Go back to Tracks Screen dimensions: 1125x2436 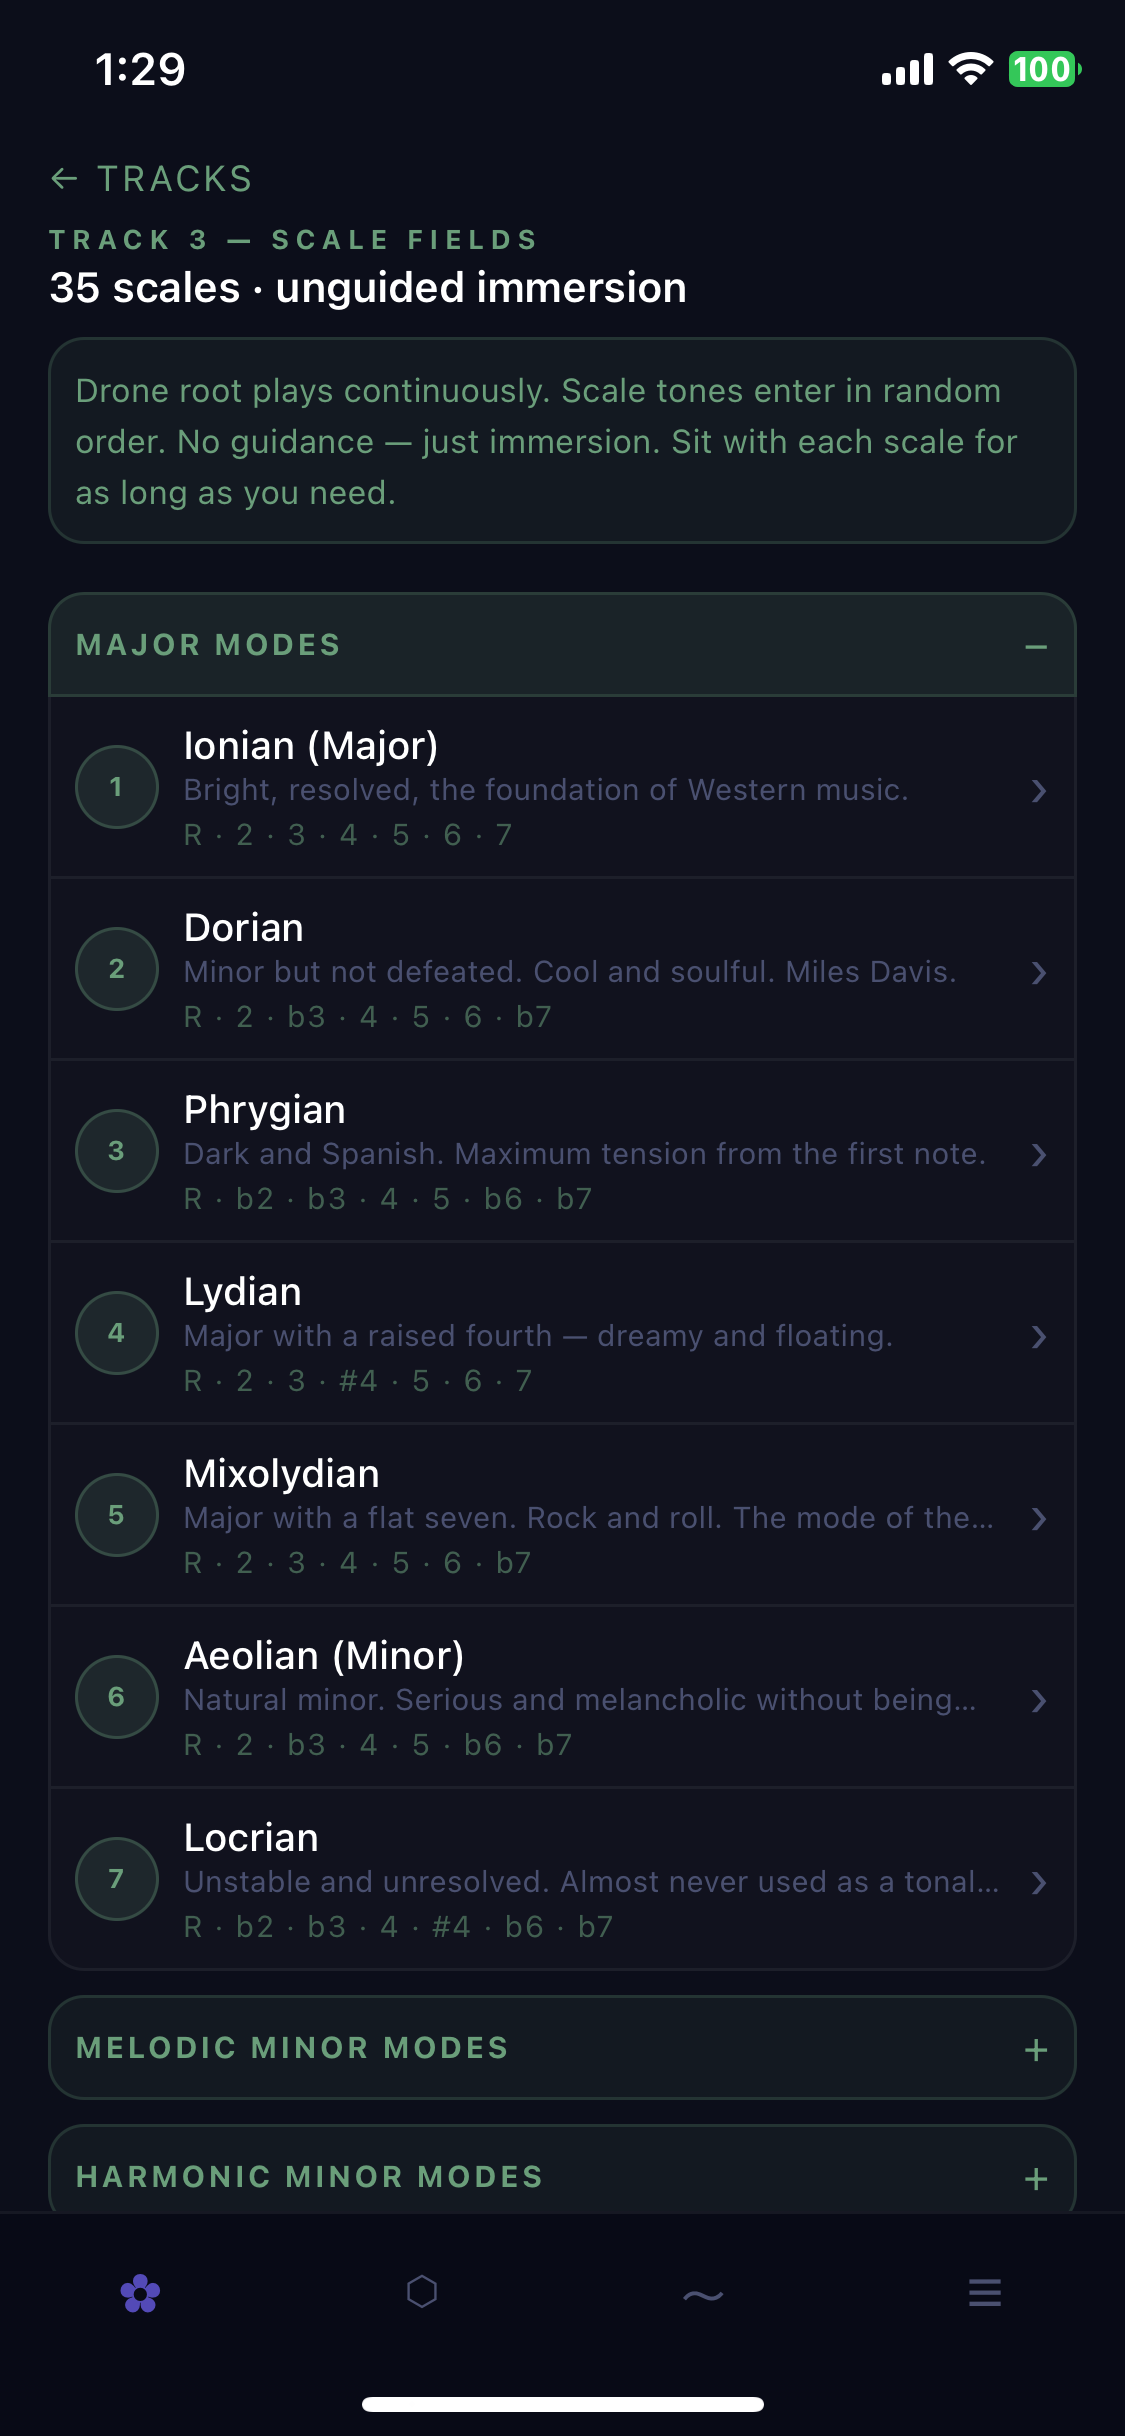click(175, 179)
